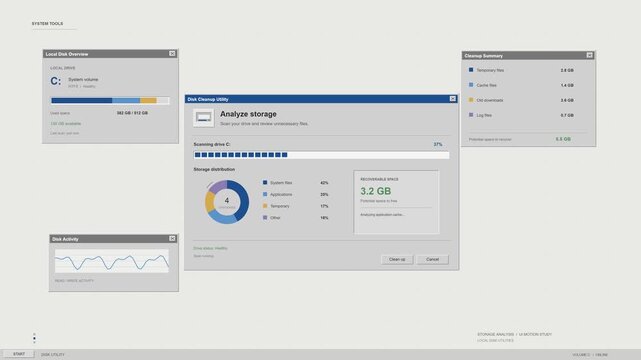
Task: Click the used space value in Local Disk Overview
Action: [x=132, y=113]
